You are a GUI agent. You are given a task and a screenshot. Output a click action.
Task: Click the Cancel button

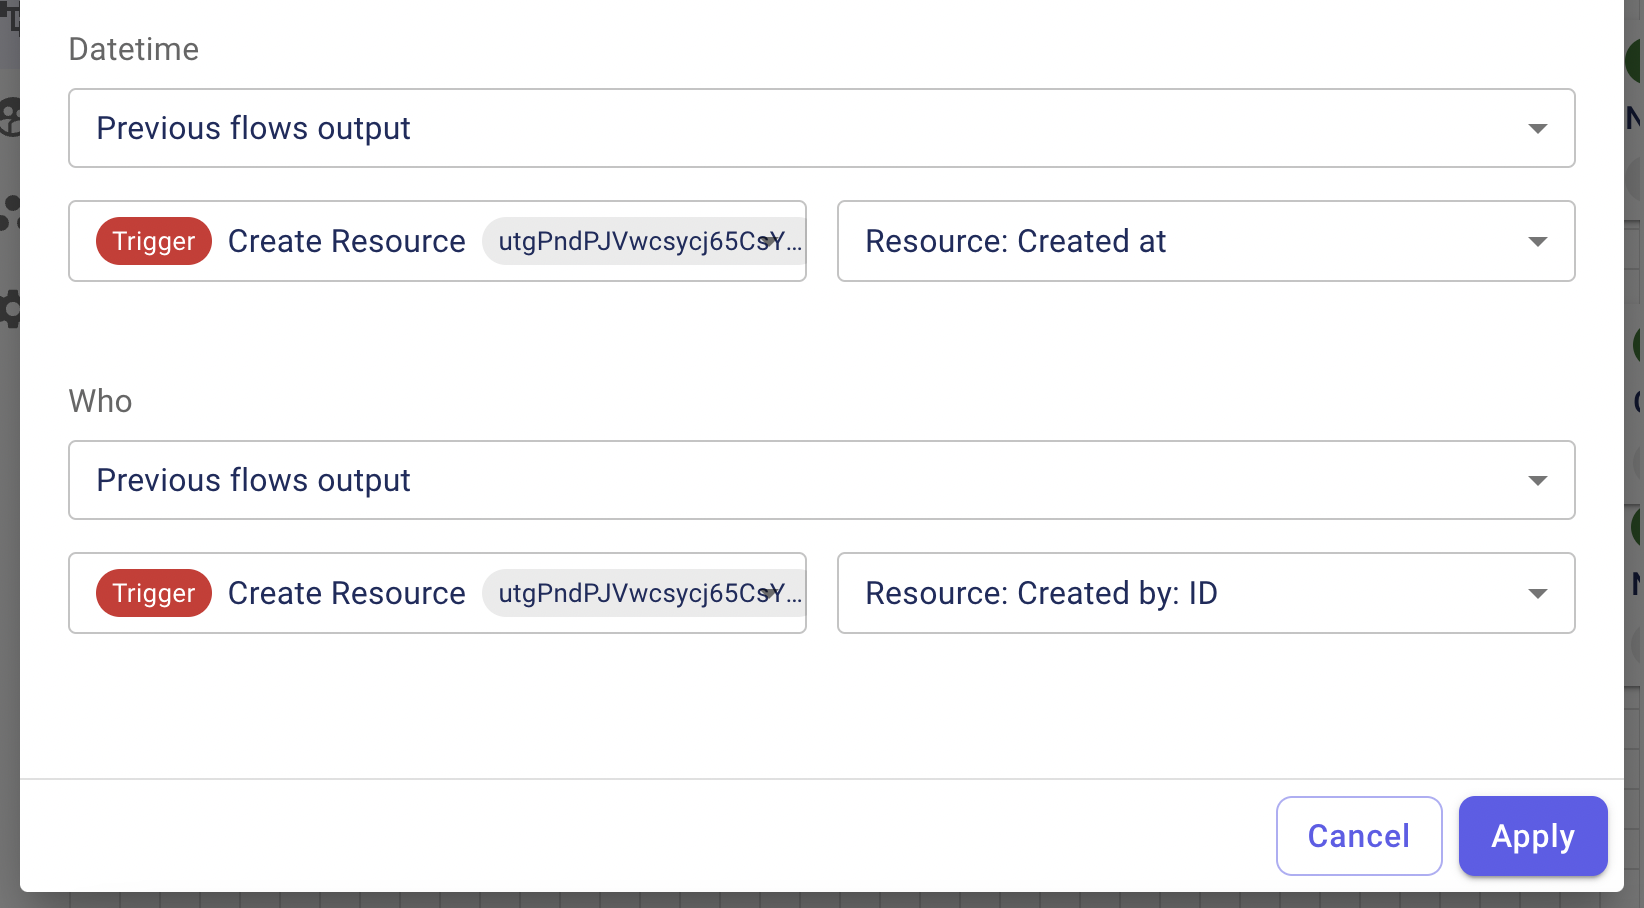pos(1359,836)
